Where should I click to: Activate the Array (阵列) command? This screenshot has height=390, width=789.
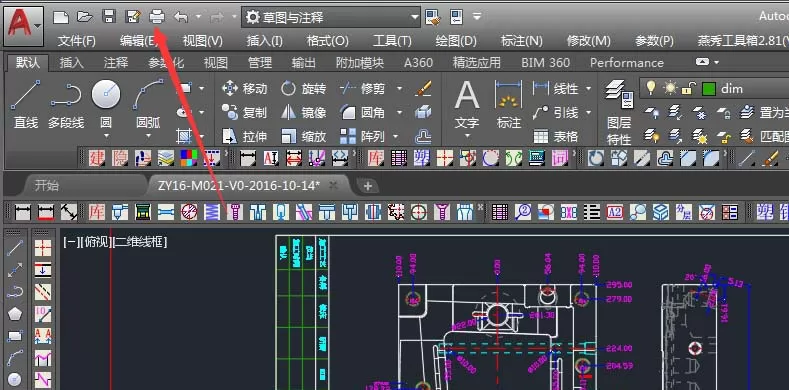pos(363,136)
